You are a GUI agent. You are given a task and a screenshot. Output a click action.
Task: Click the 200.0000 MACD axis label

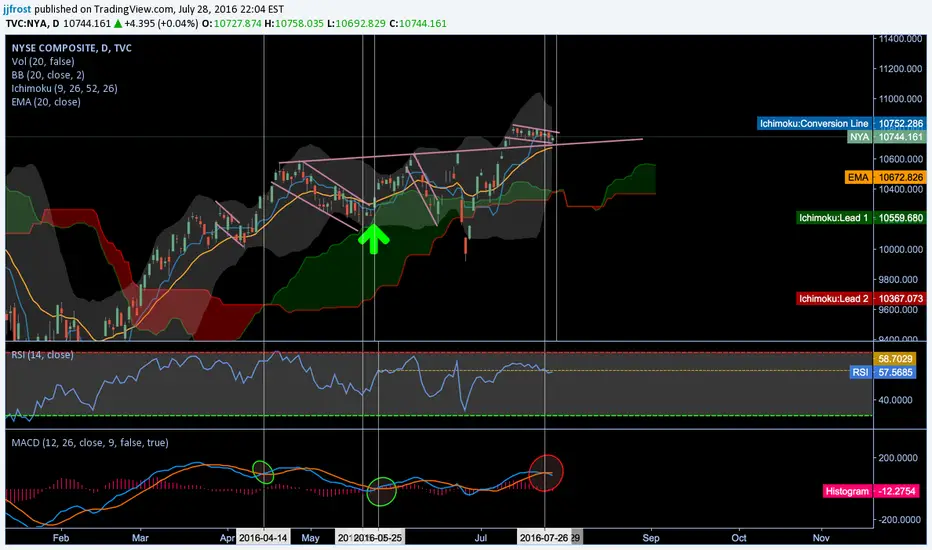point(900,458)
